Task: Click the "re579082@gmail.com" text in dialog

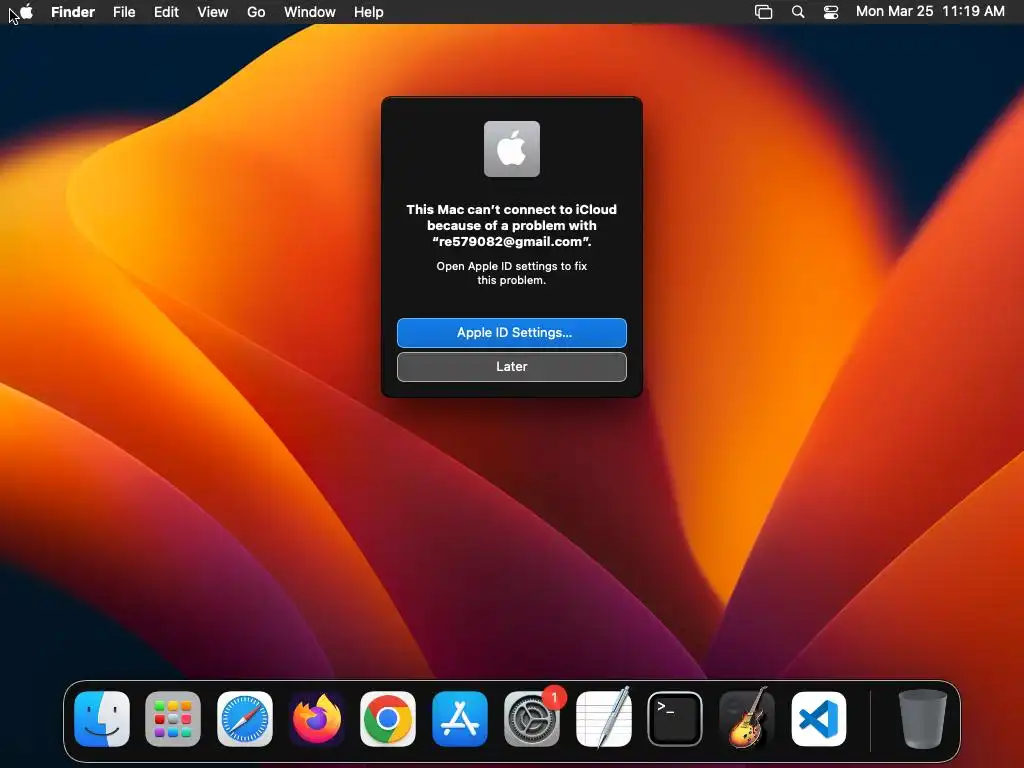Action: (512, 242)
